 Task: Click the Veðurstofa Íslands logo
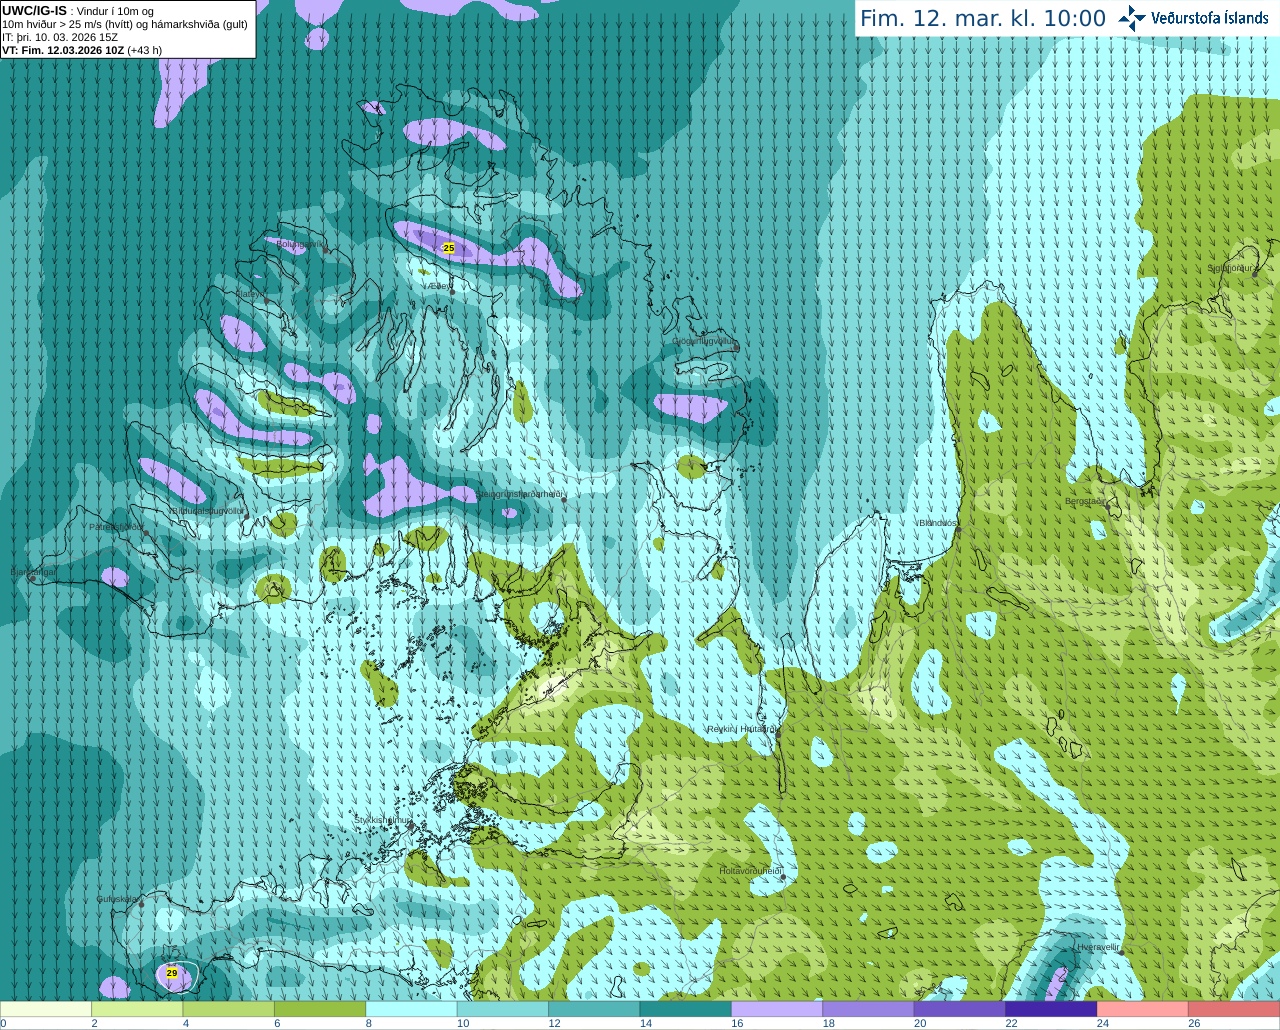coord(1192,18)
